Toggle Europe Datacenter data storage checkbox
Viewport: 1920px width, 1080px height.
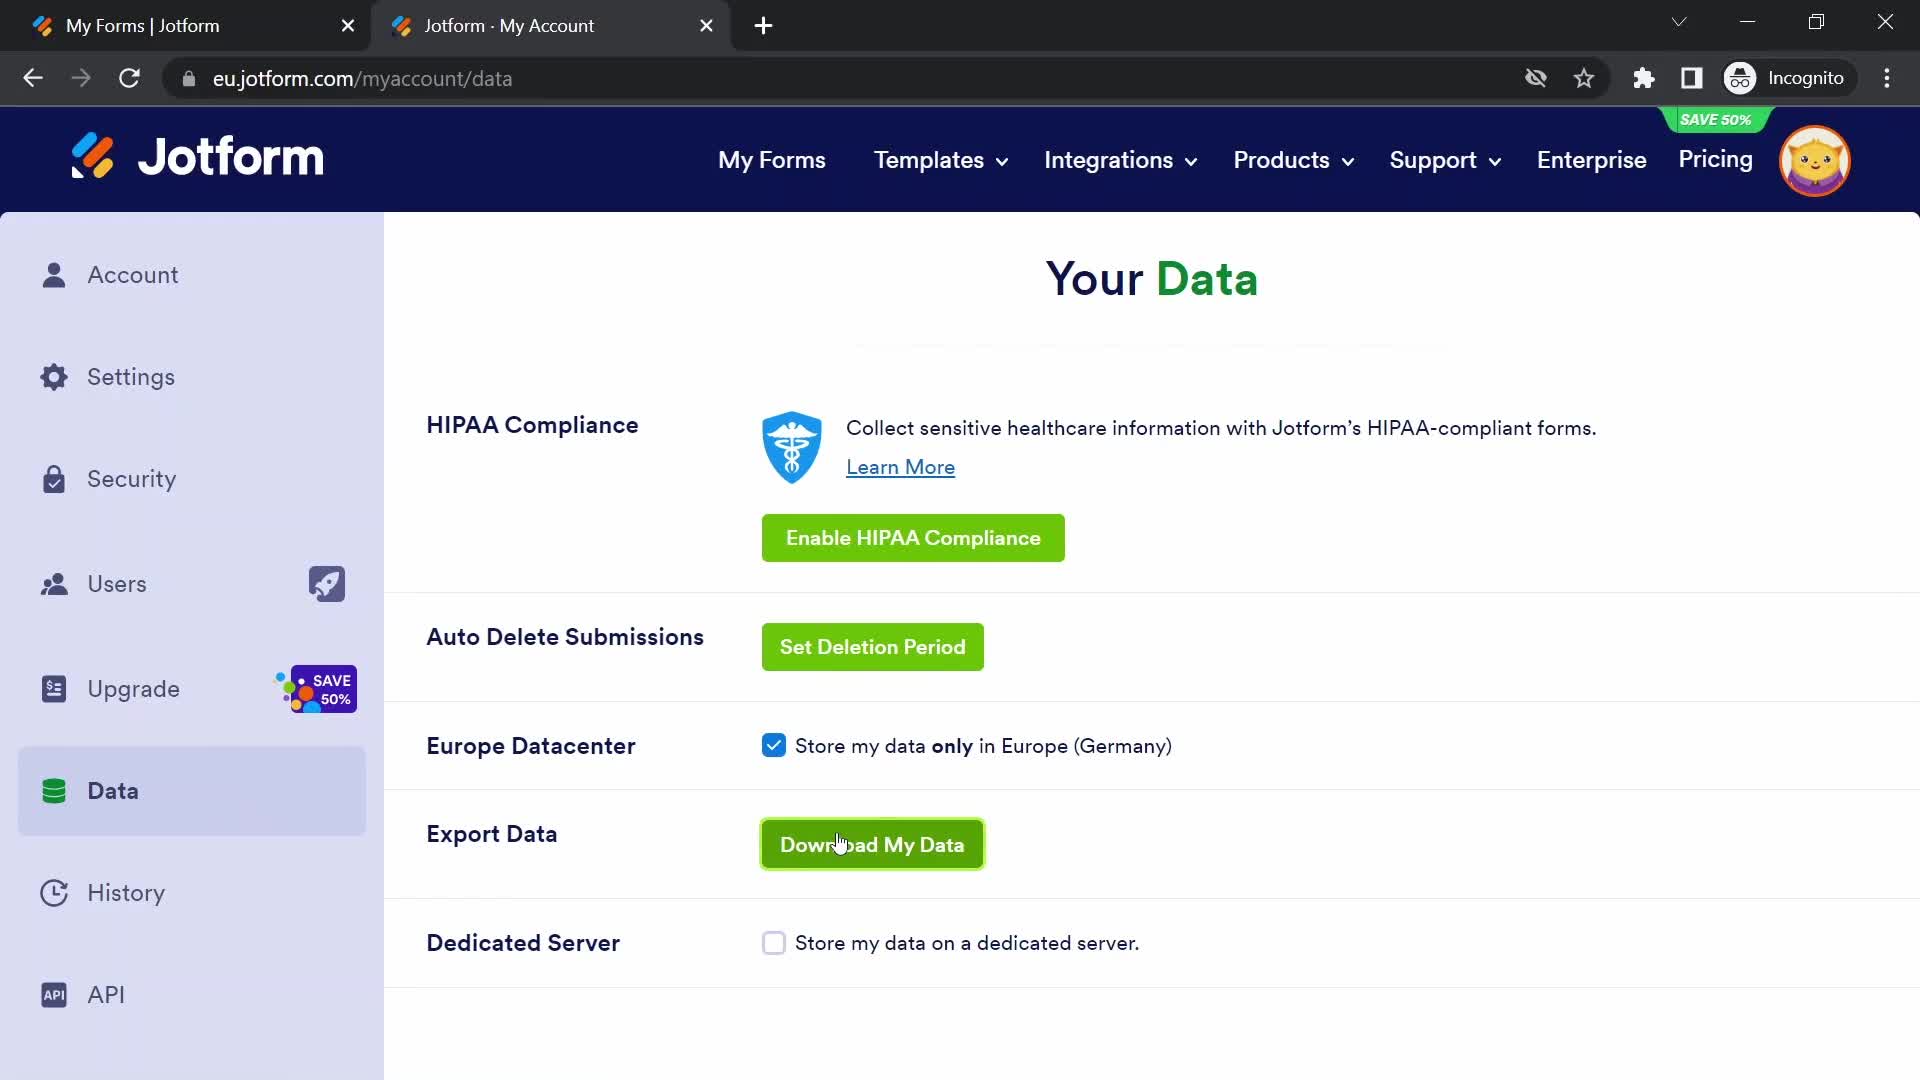[x=774, y=745]
